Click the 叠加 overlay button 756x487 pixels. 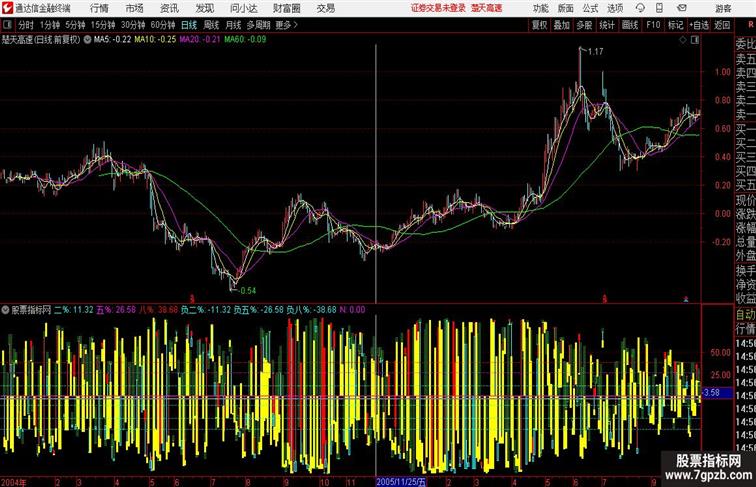point(562,25)
